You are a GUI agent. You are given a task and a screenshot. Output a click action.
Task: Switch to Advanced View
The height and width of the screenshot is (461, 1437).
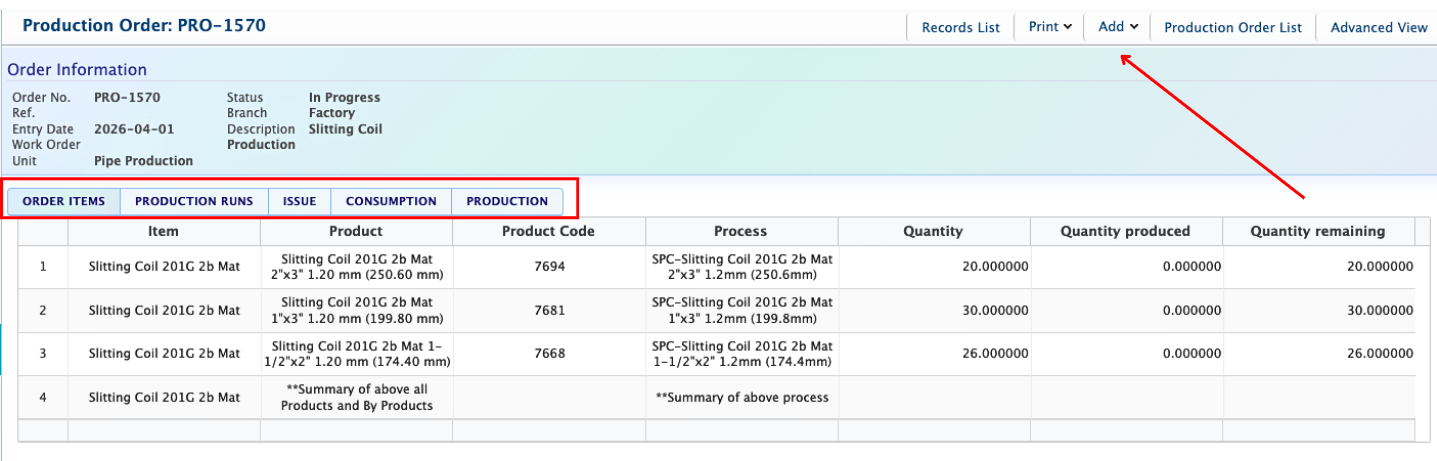[1378, 27]
